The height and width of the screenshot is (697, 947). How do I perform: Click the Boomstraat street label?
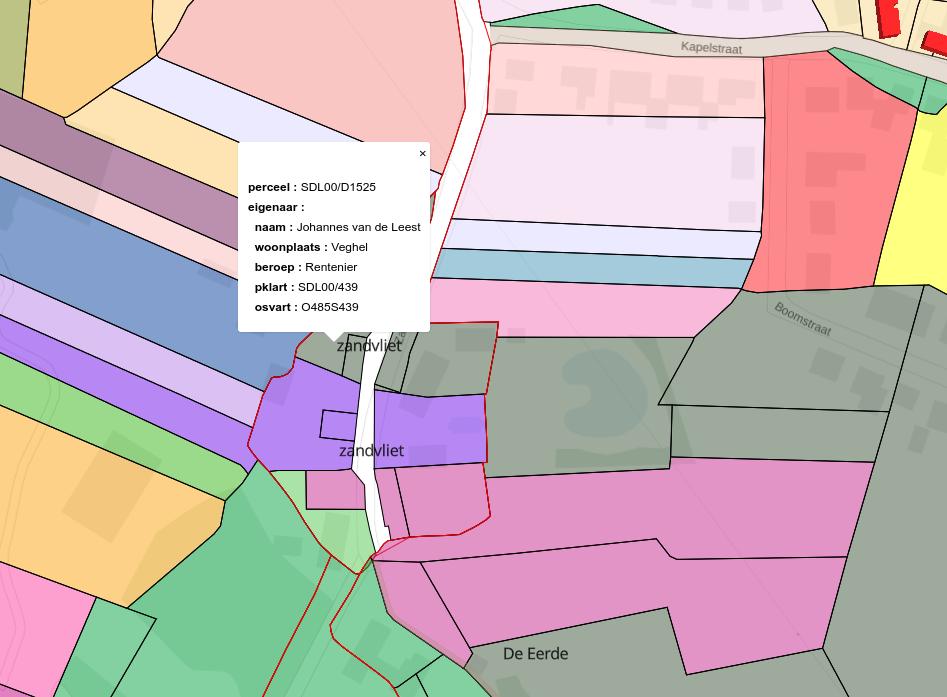(x=802, y=319)
